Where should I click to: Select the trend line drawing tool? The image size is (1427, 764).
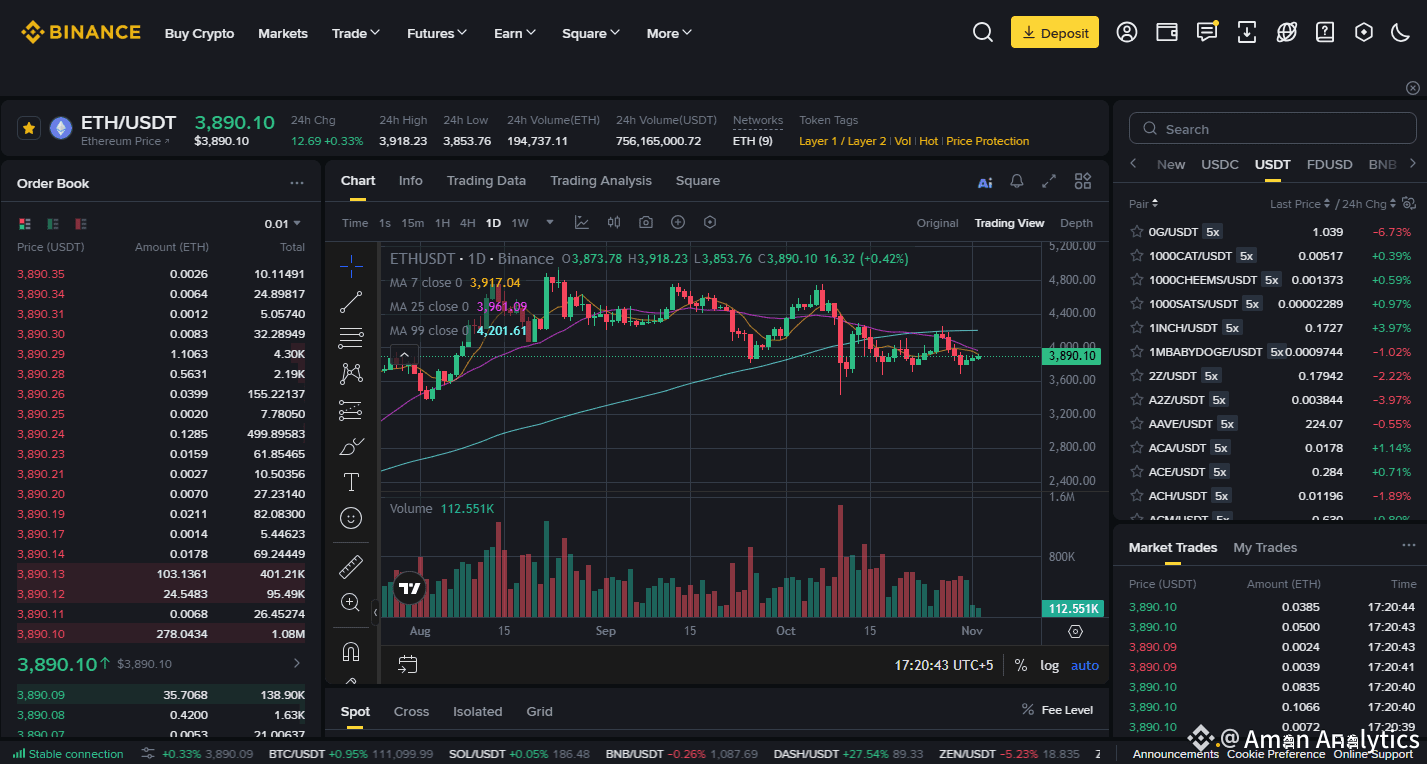click(351, 301)
